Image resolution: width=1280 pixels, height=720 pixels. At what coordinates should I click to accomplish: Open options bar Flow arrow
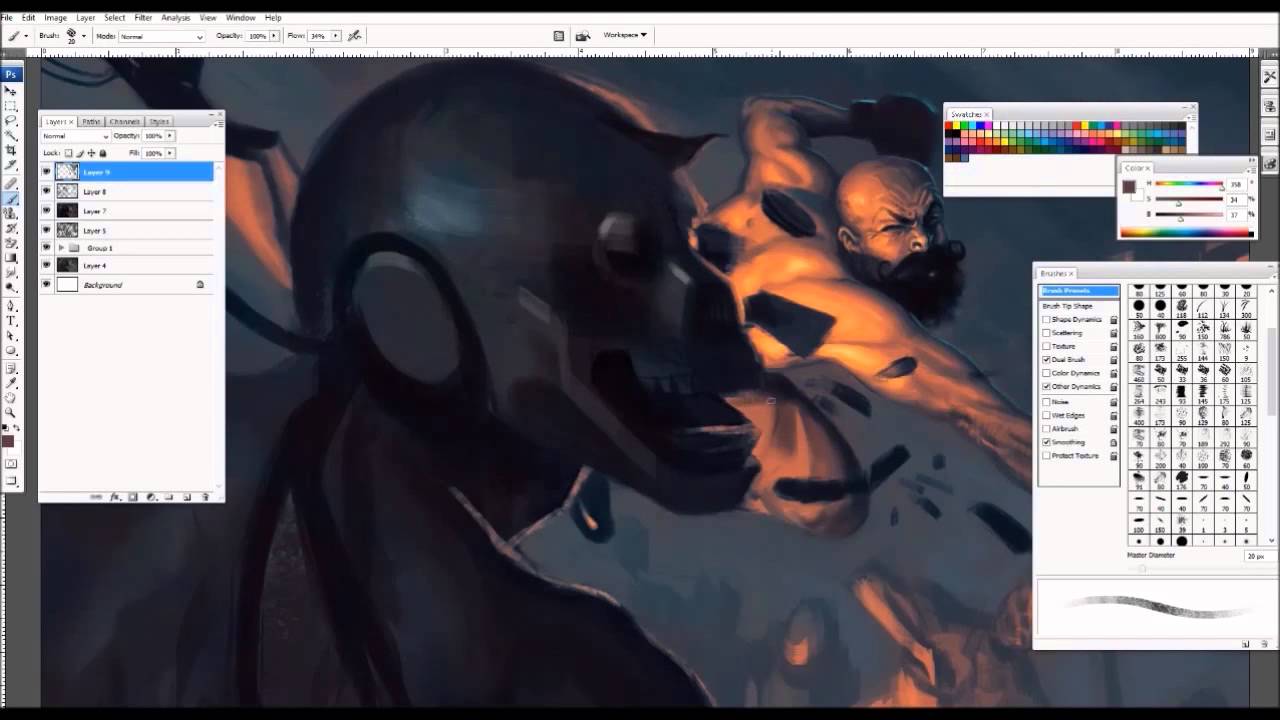[x=336, y=36]
